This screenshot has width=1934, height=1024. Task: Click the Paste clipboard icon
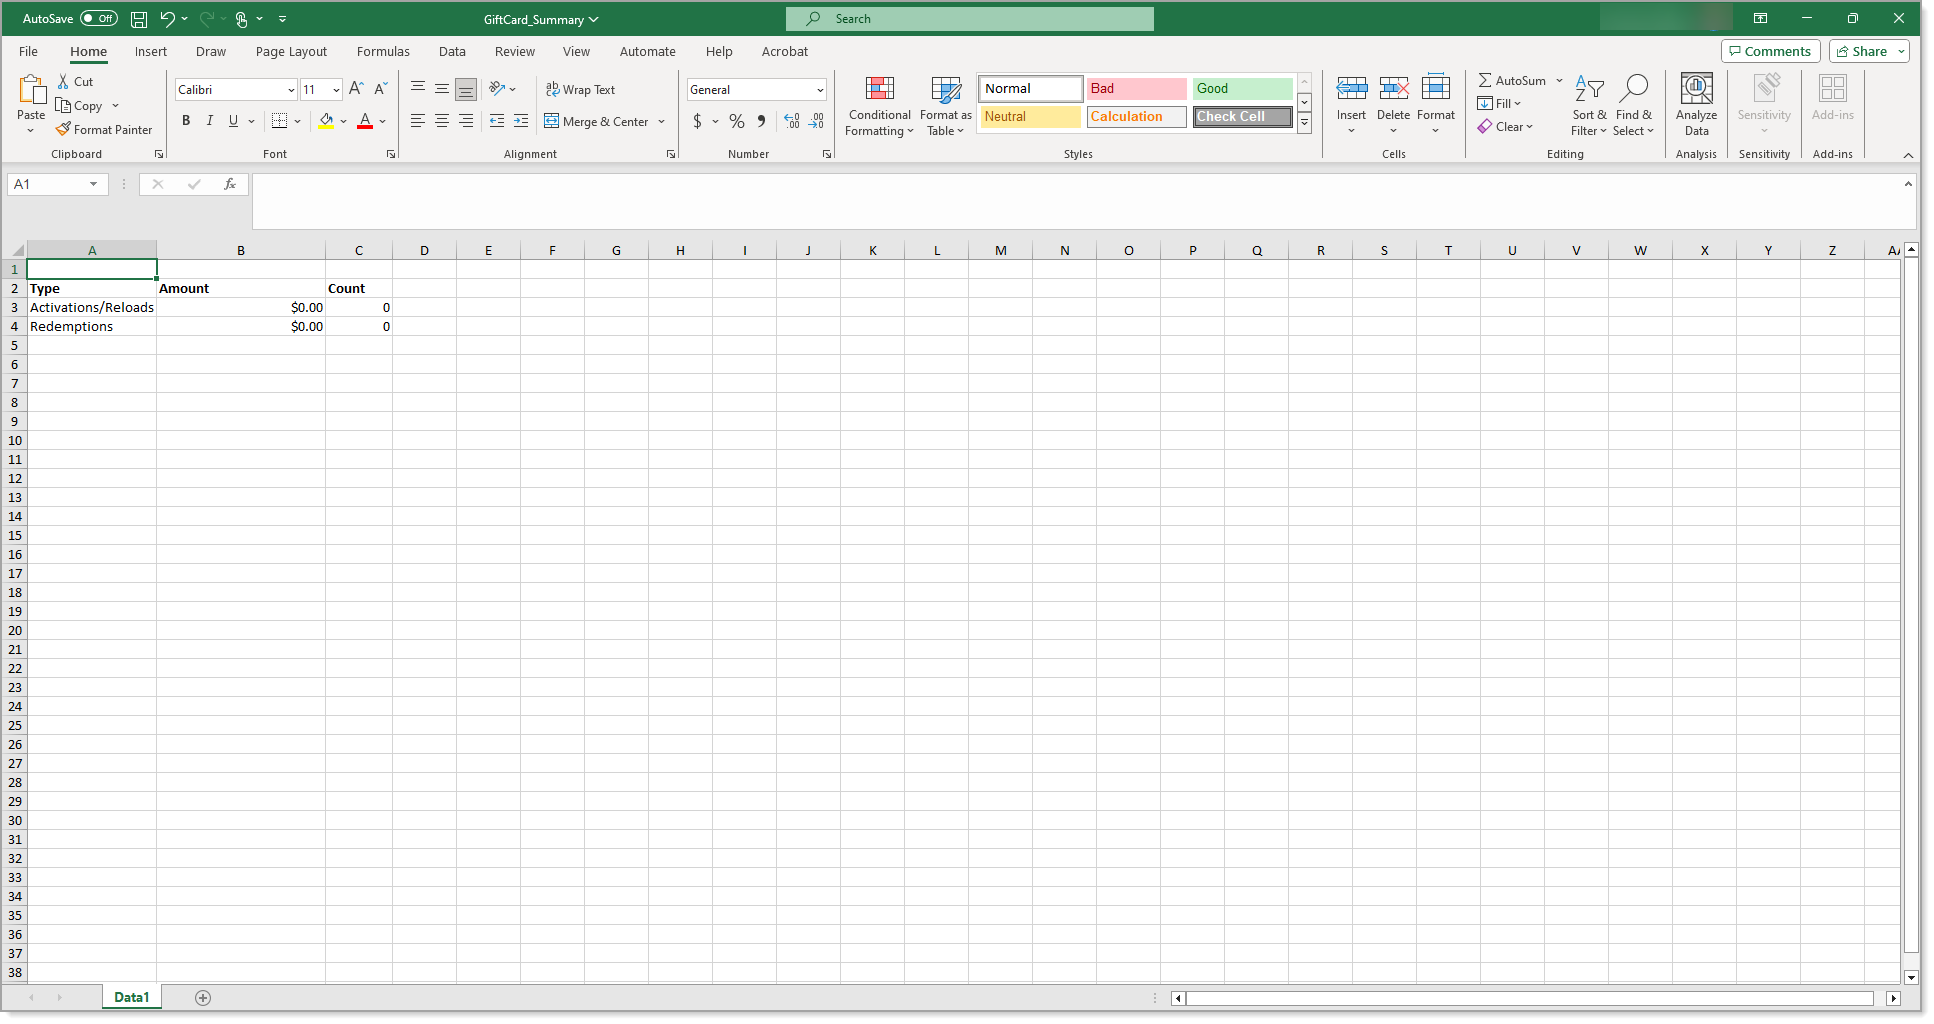tap(32, 90)
